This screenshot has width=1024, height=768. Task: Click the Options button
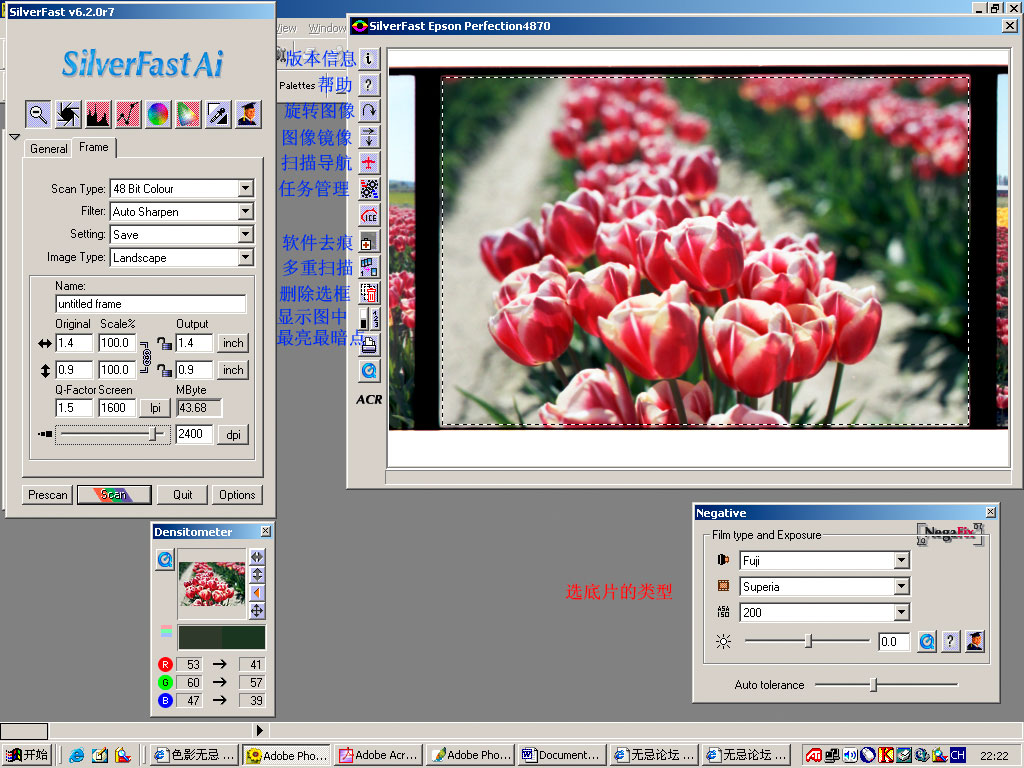(x=237, y=495)
